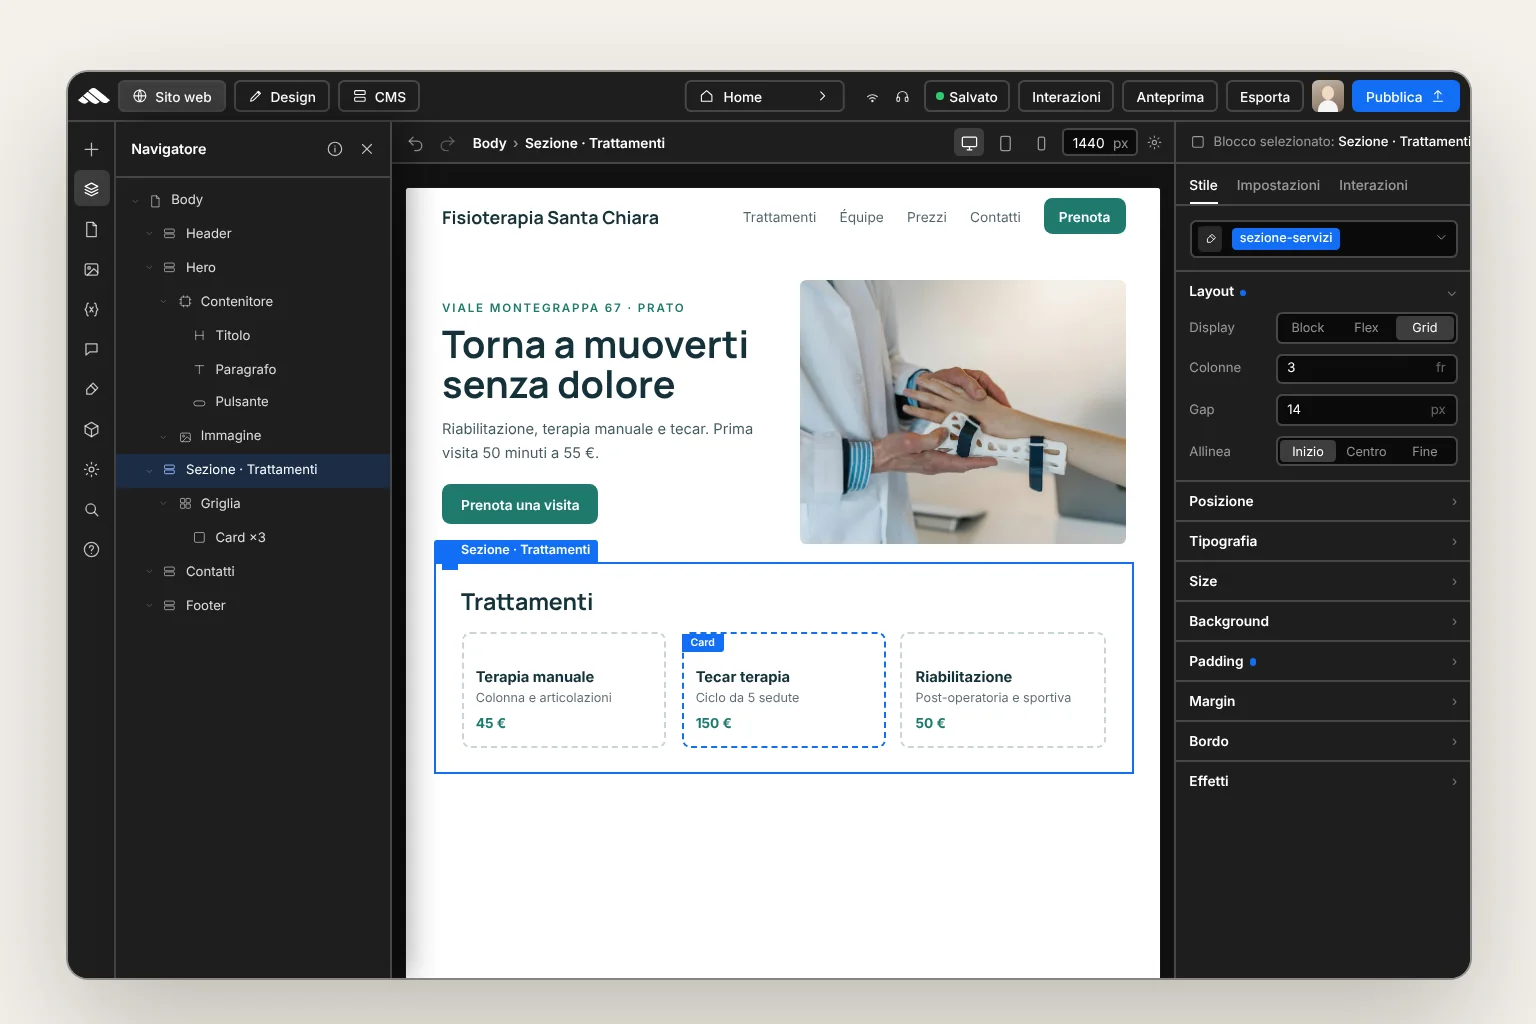
Task: Open the search icon in left sidebar
Action: point(91,509)
